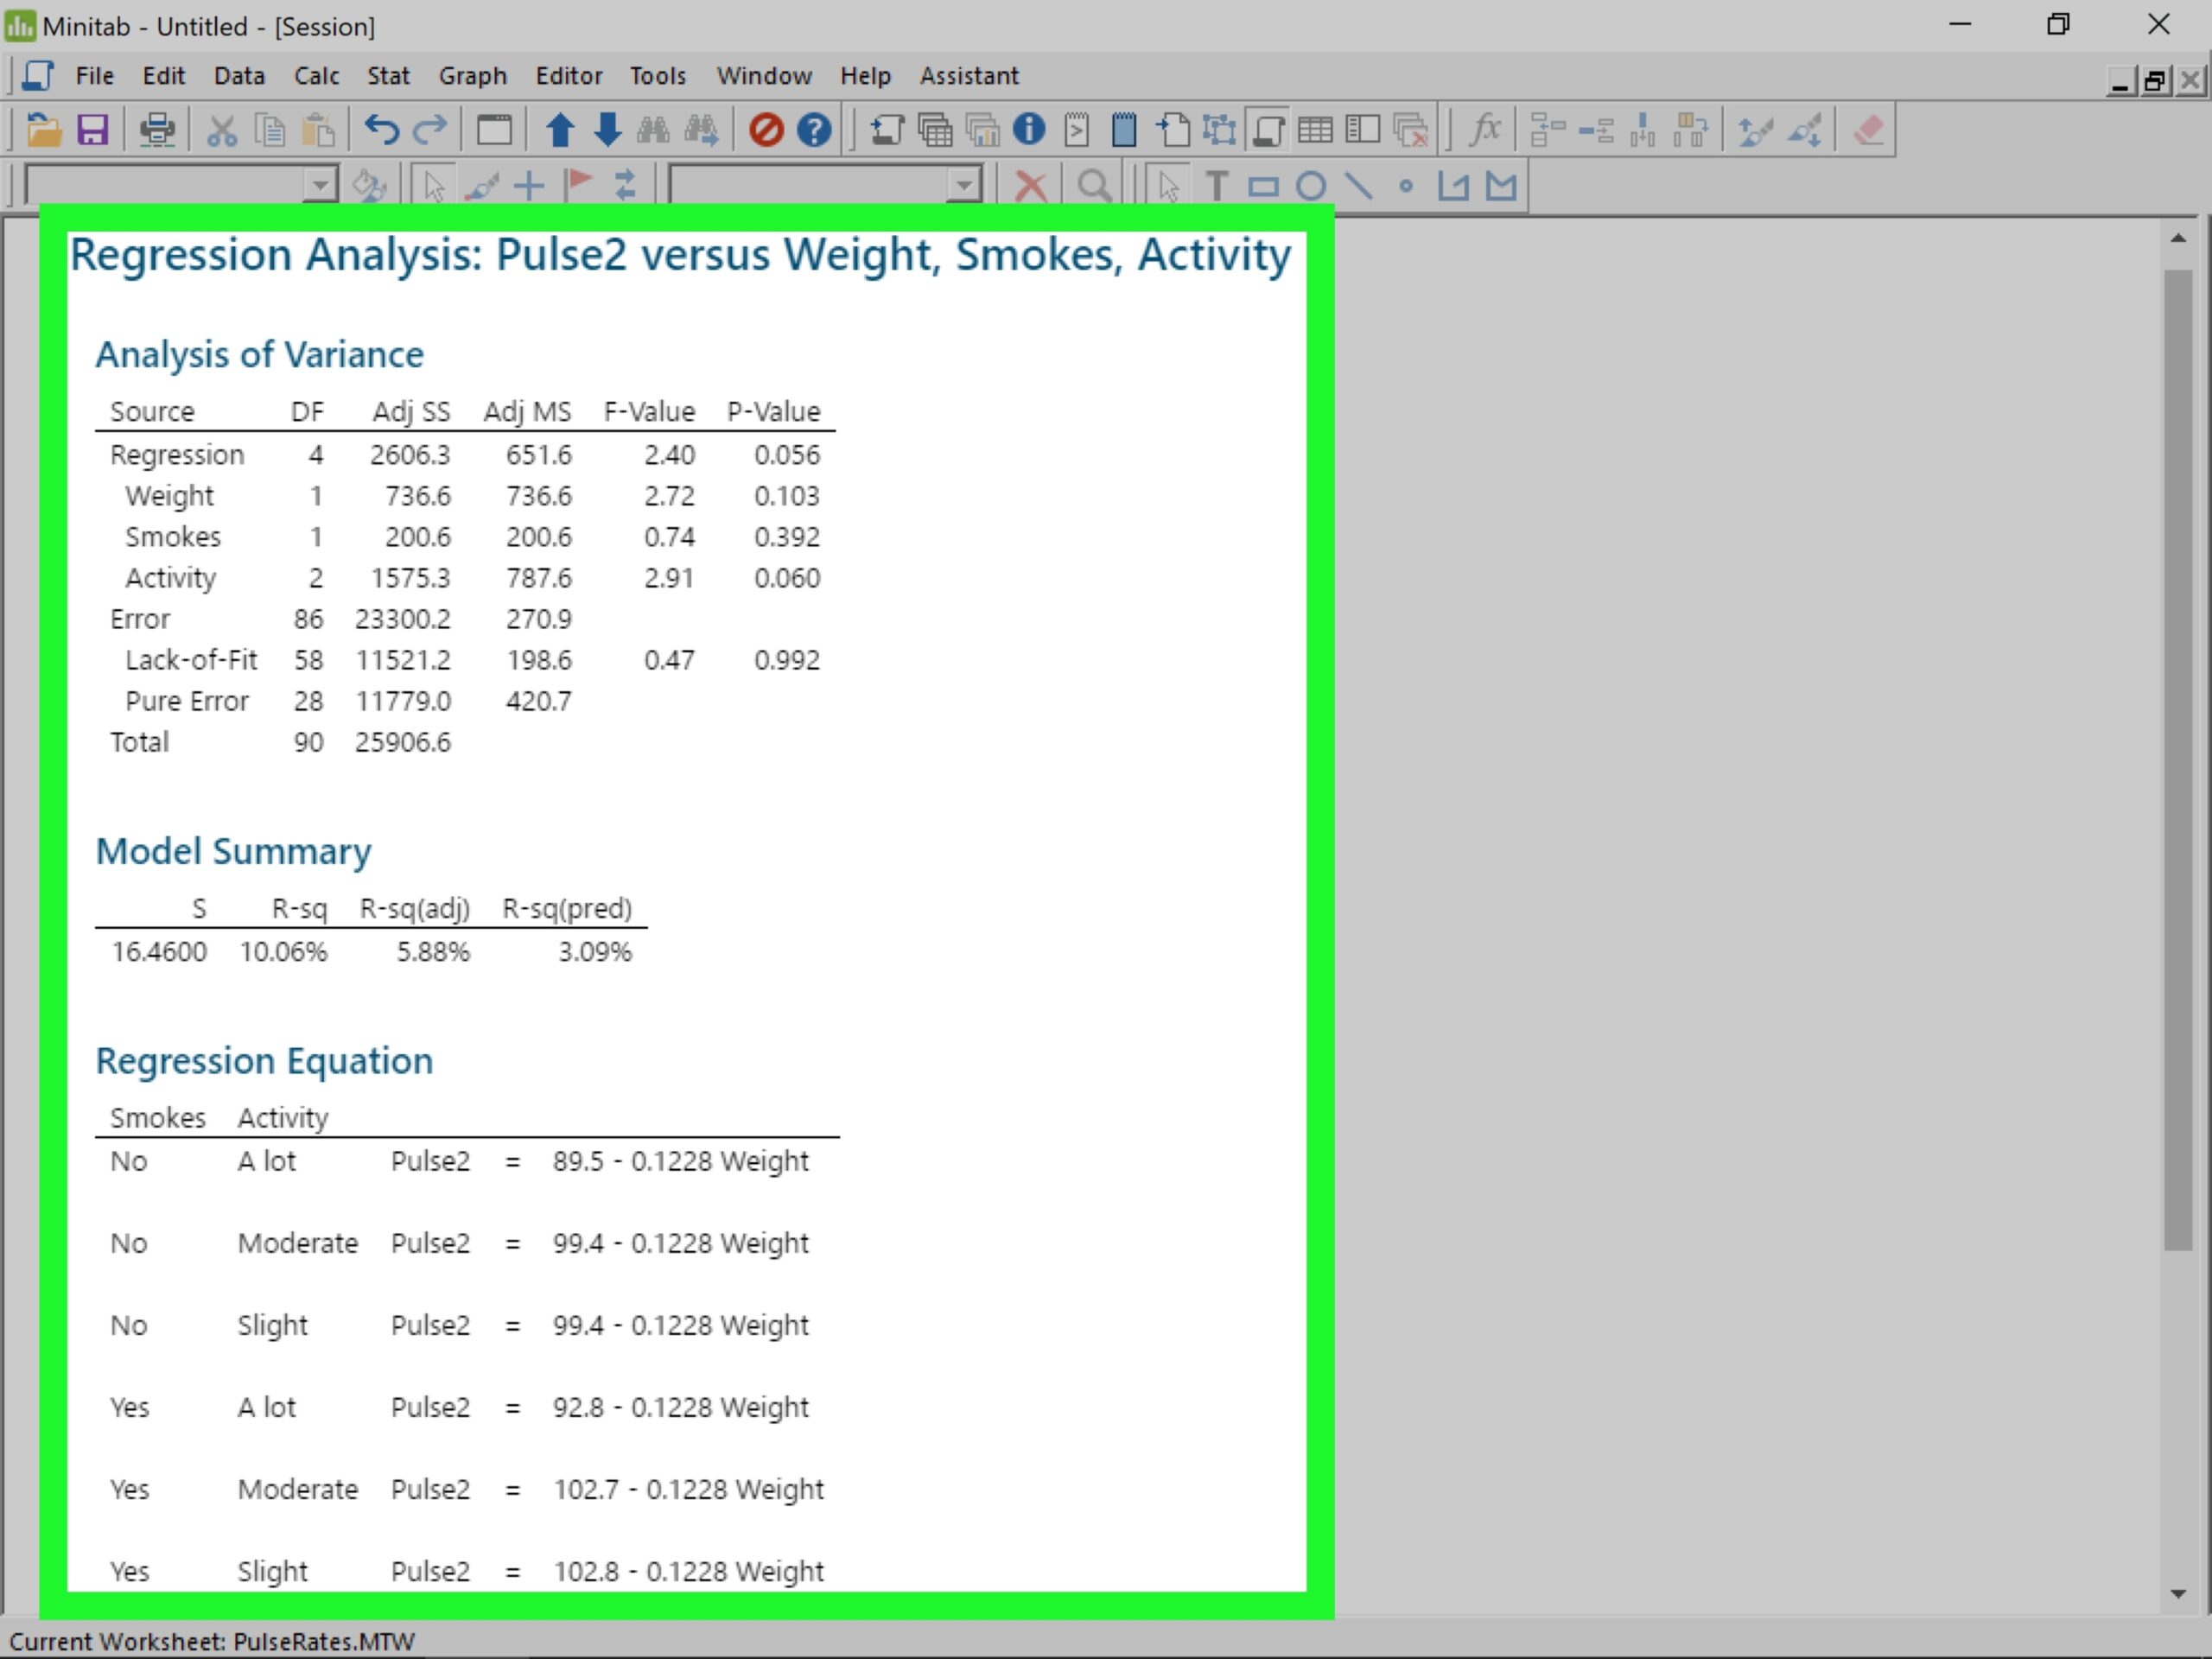Click the red Flag icon
2212x1659 pixels.
pyautogui.click(x=577, y=186)
